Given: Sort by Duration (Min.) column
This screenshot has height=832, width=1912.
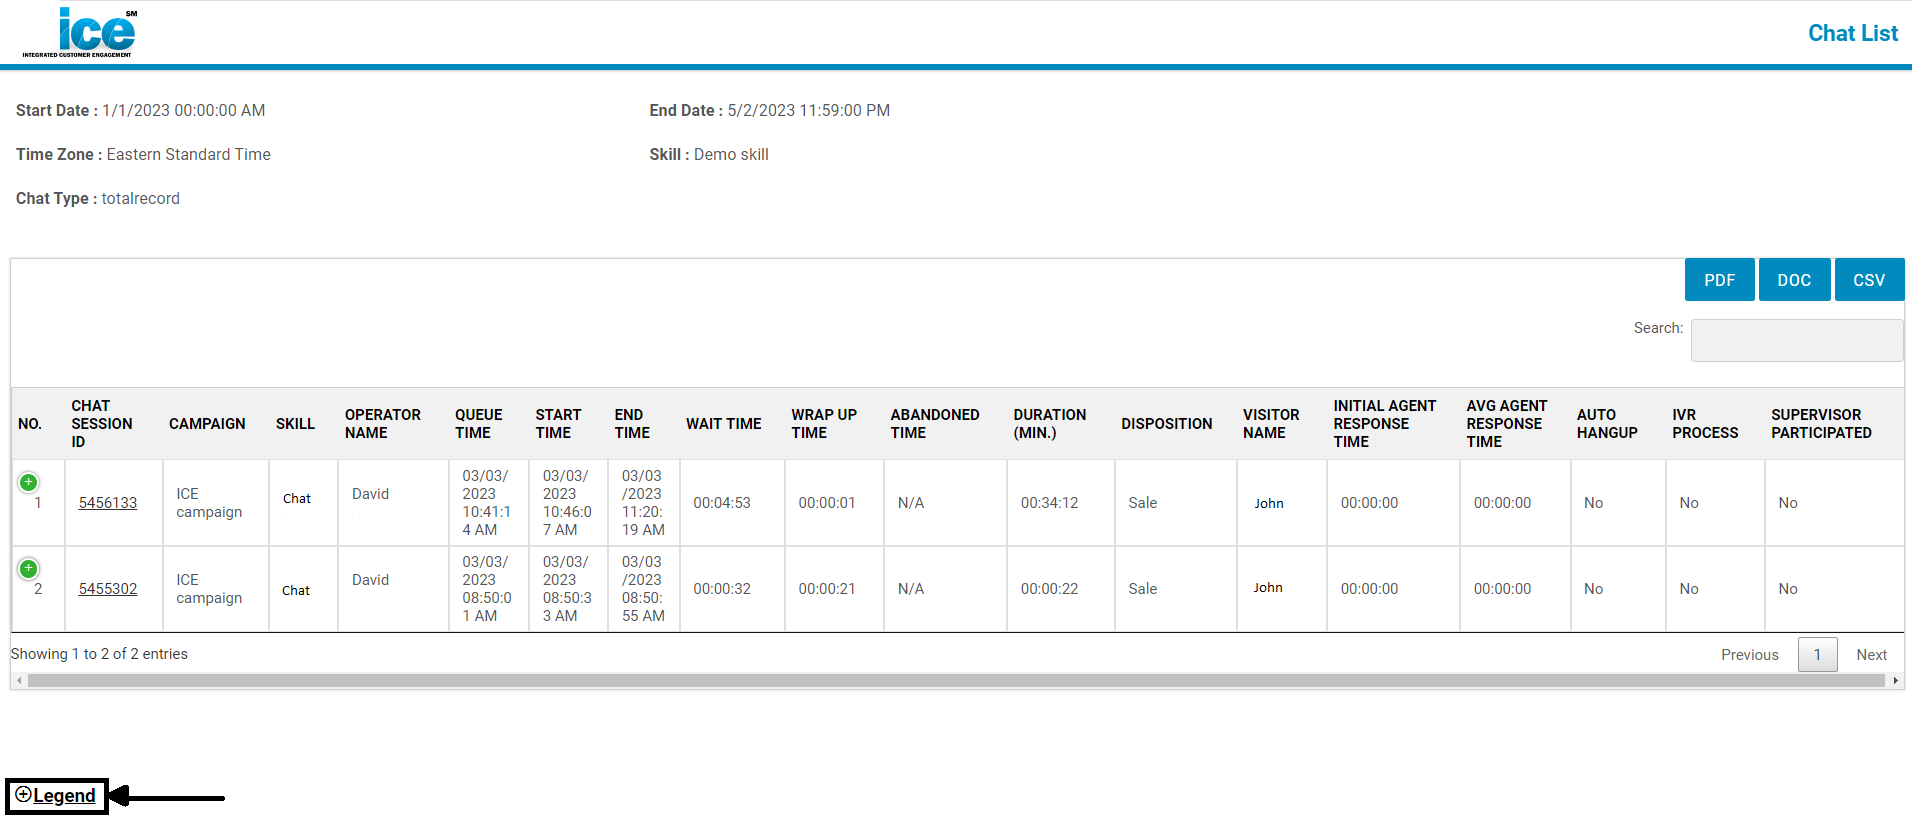Looking at the screenshot, I should tap(1049, 424).
